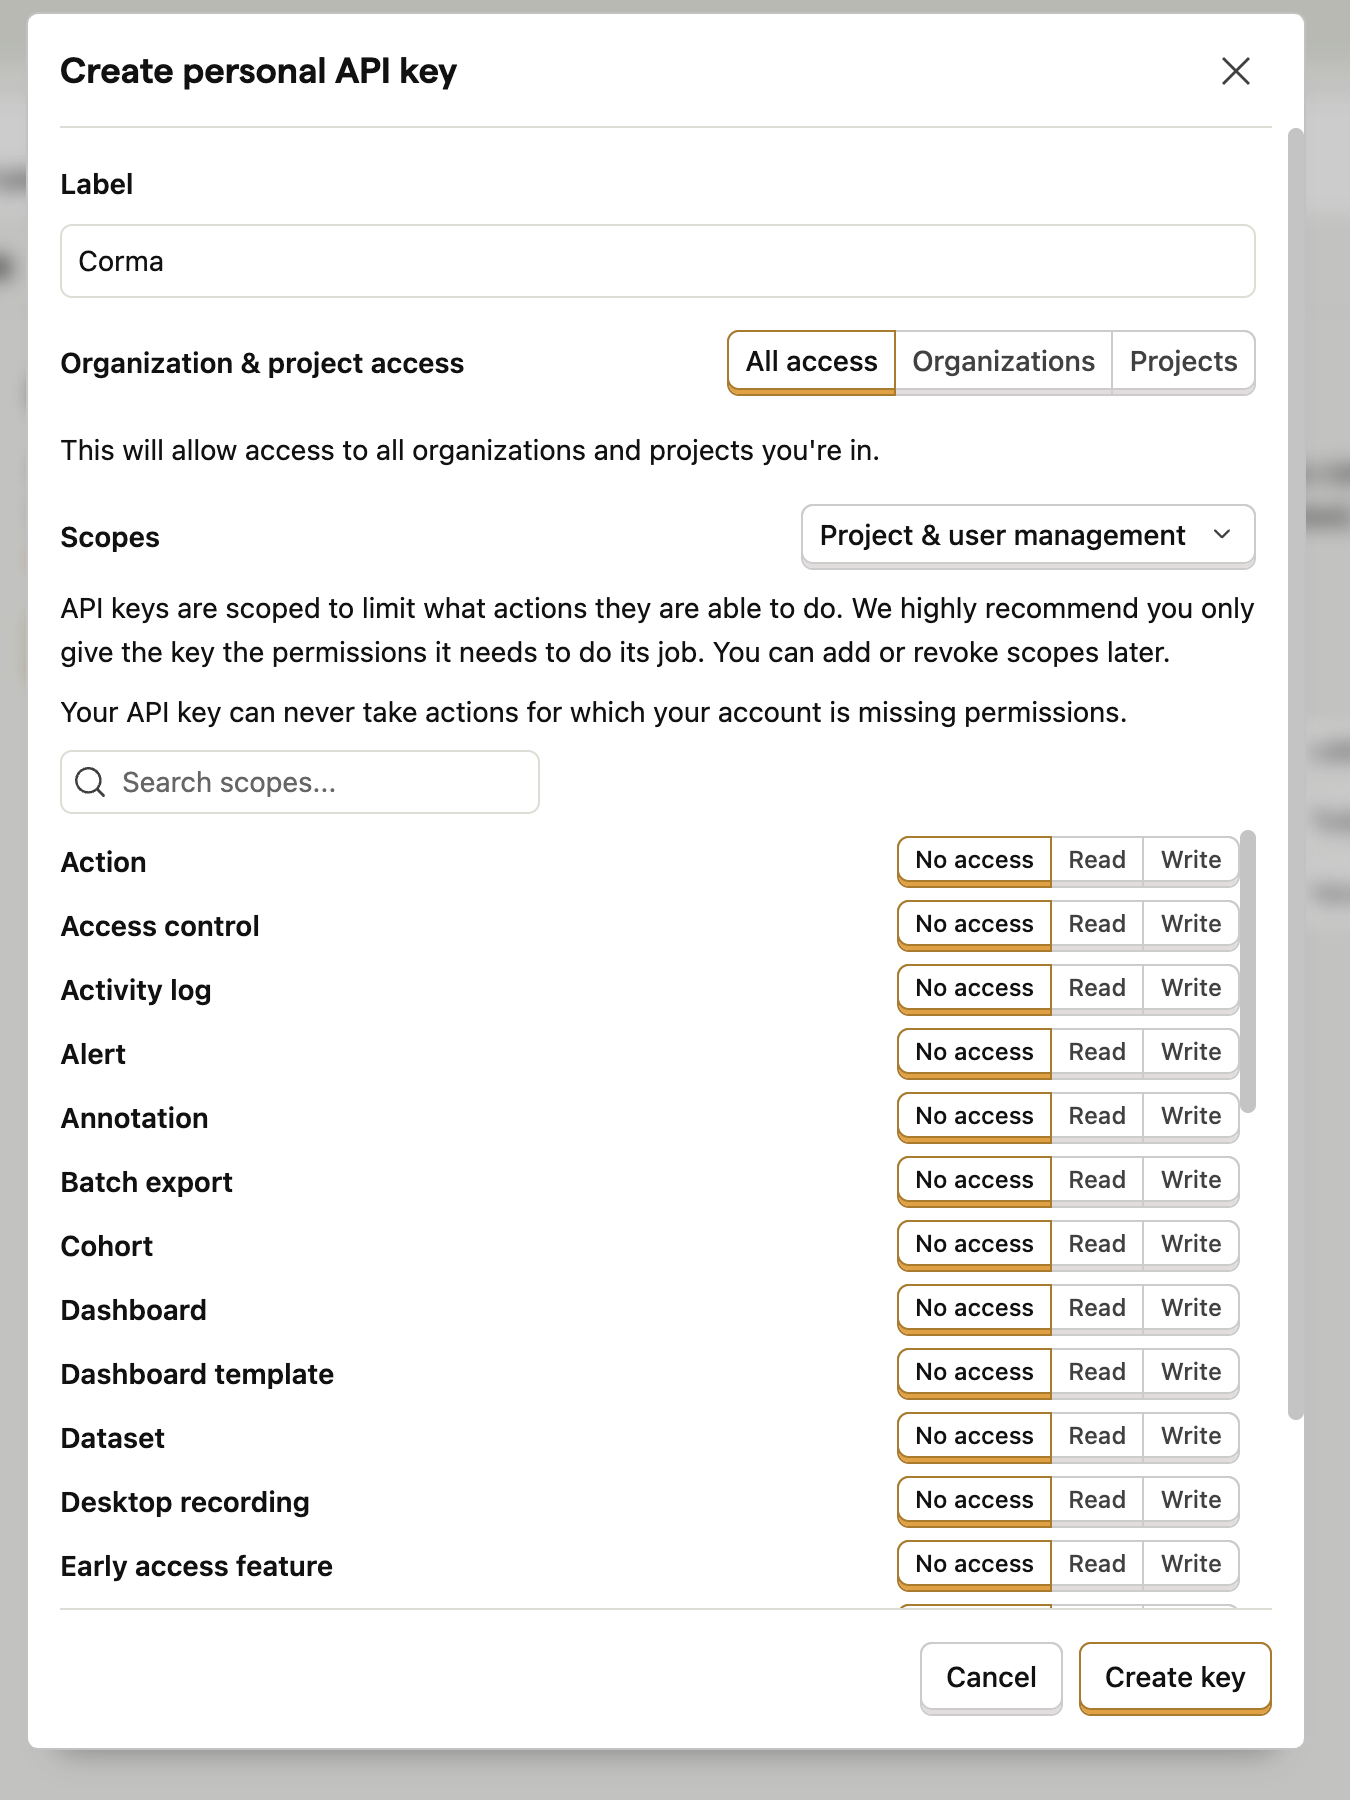The width and height of the screenshot is (1350, 1800).
Task: Select the Organizations access tab
Action: [1003, 362]
